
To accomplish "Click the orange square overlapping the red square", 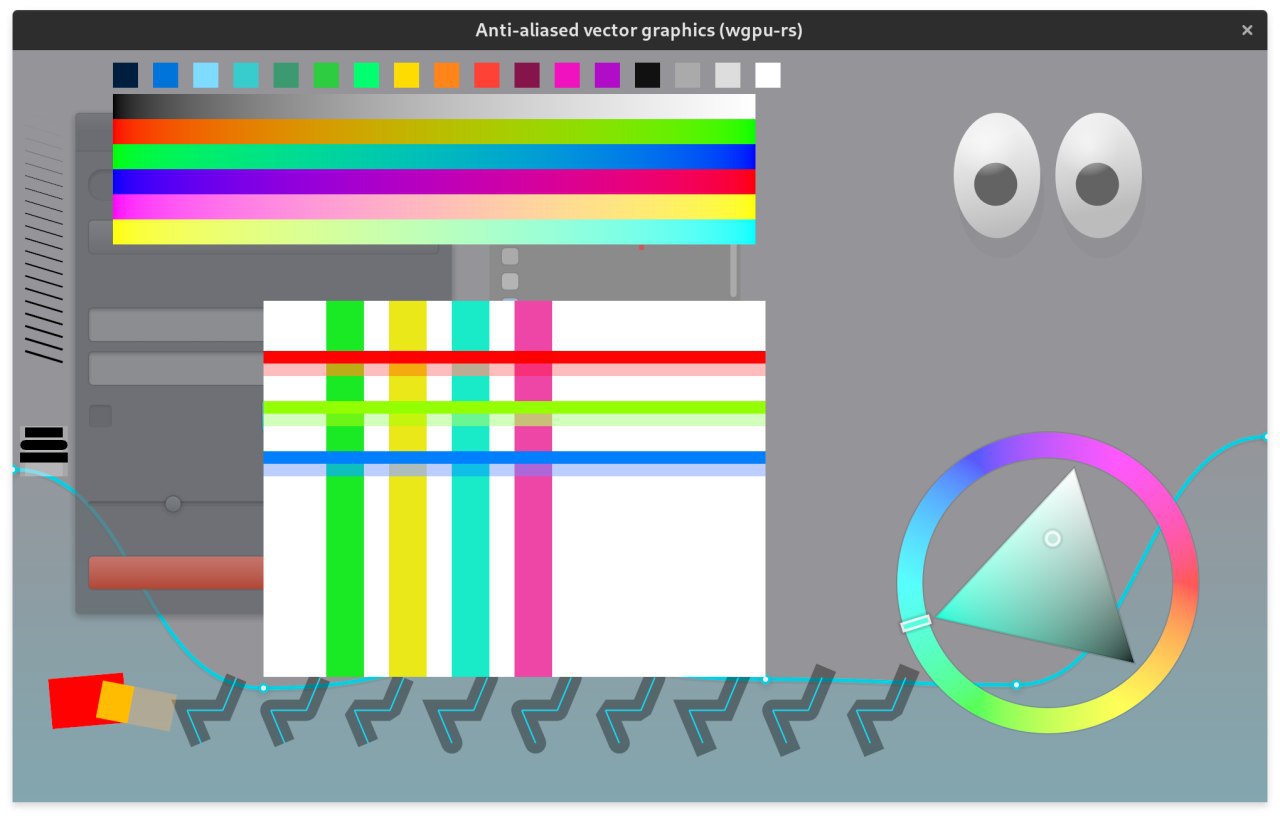I will click(x=114, y=702).
